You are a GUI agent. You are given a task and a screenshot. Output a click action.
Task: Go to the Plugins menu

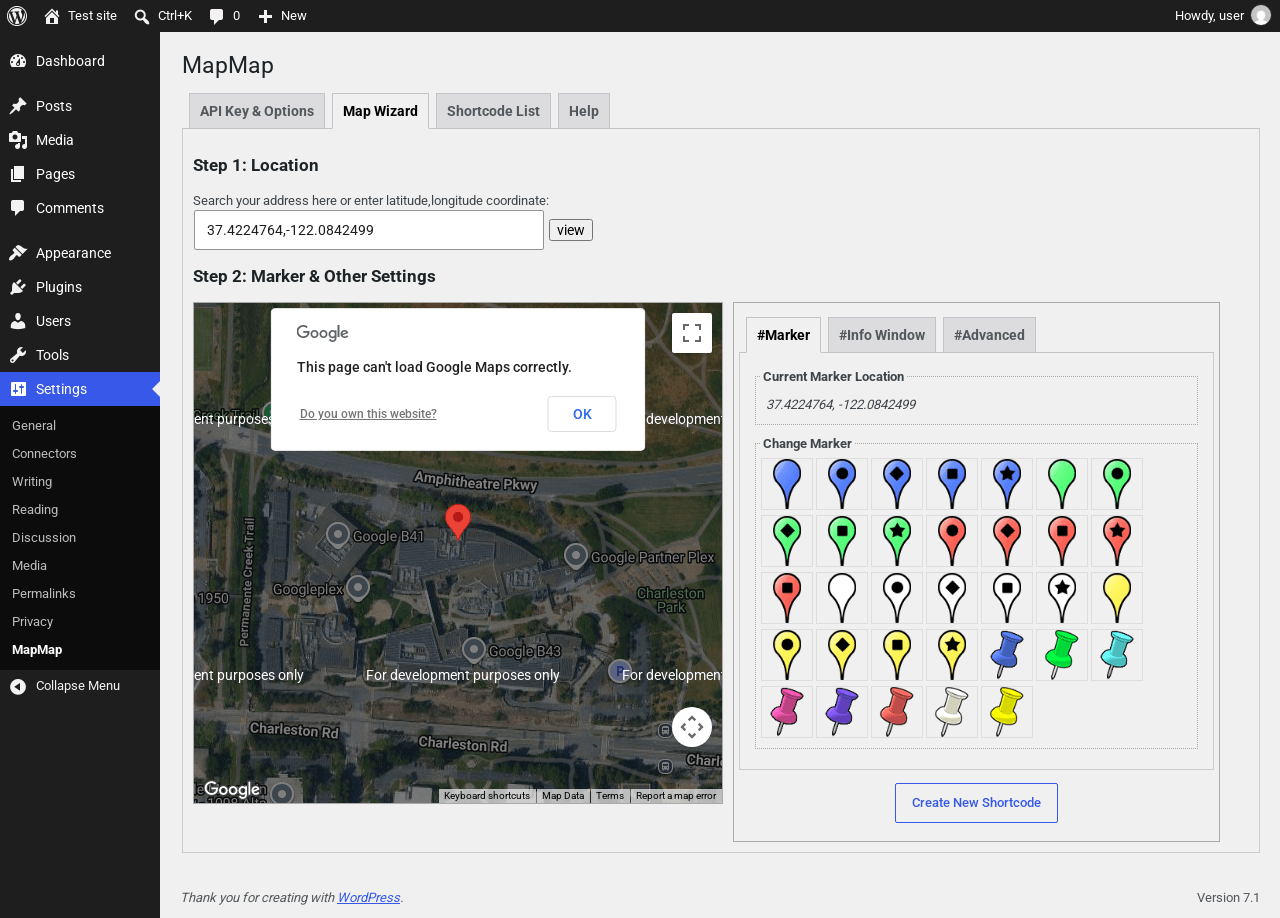[x=80, y=287]
